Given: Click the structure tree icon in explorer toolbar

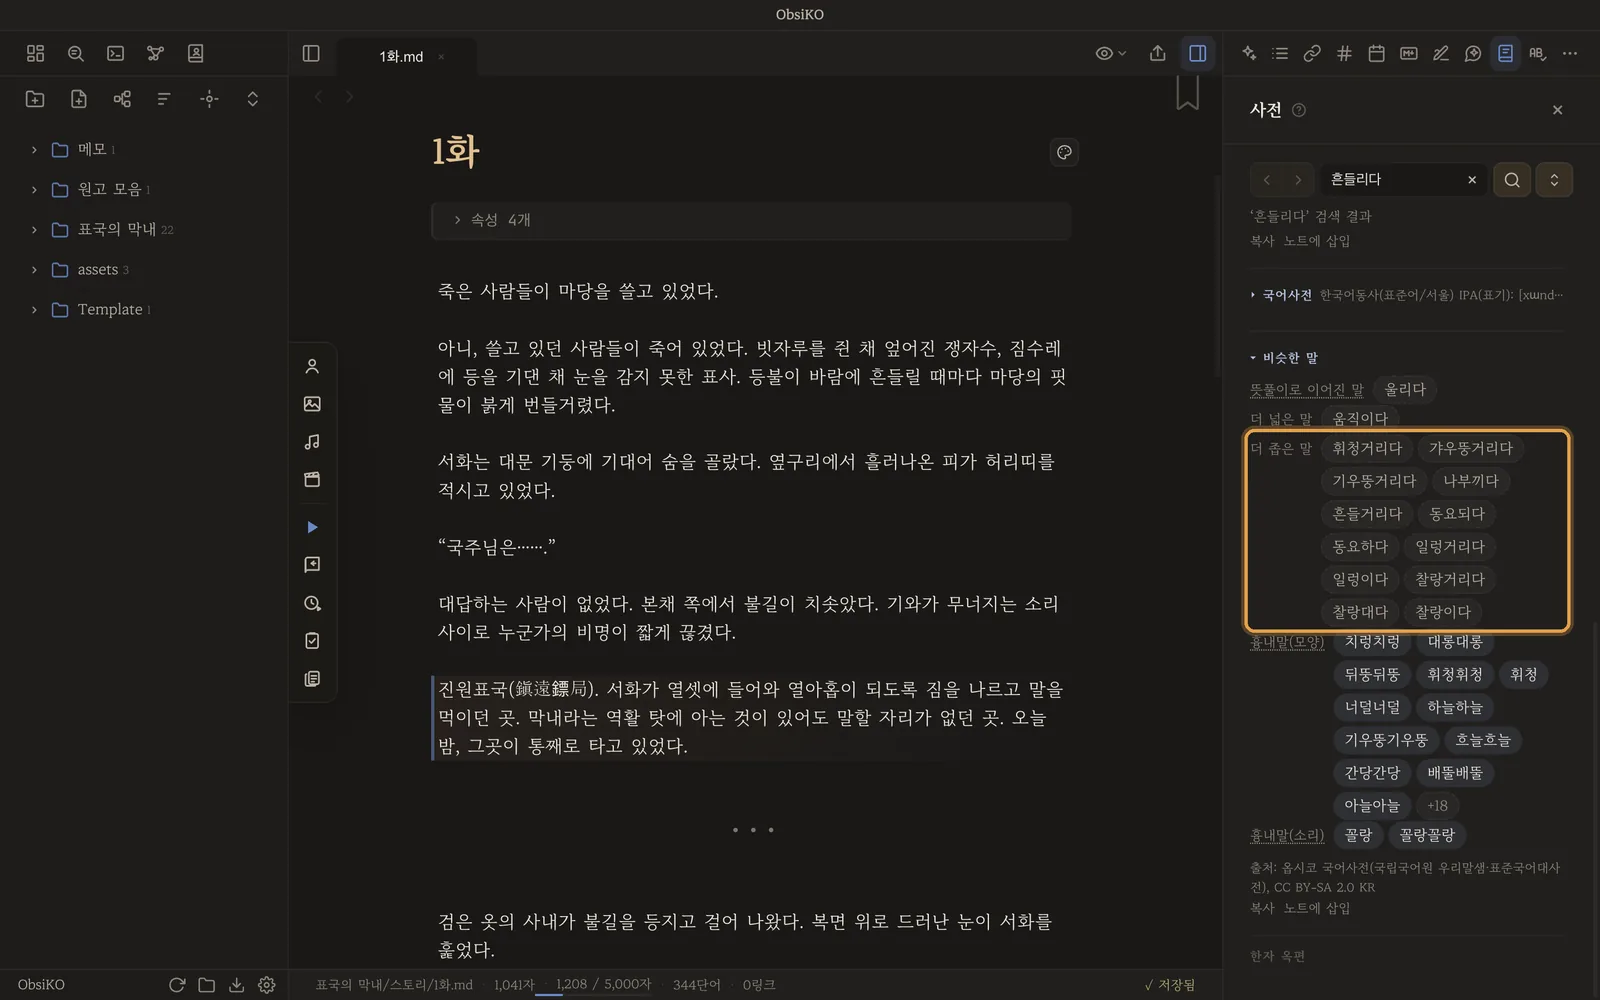Looking at the screenshot, I should coord(122,98).
